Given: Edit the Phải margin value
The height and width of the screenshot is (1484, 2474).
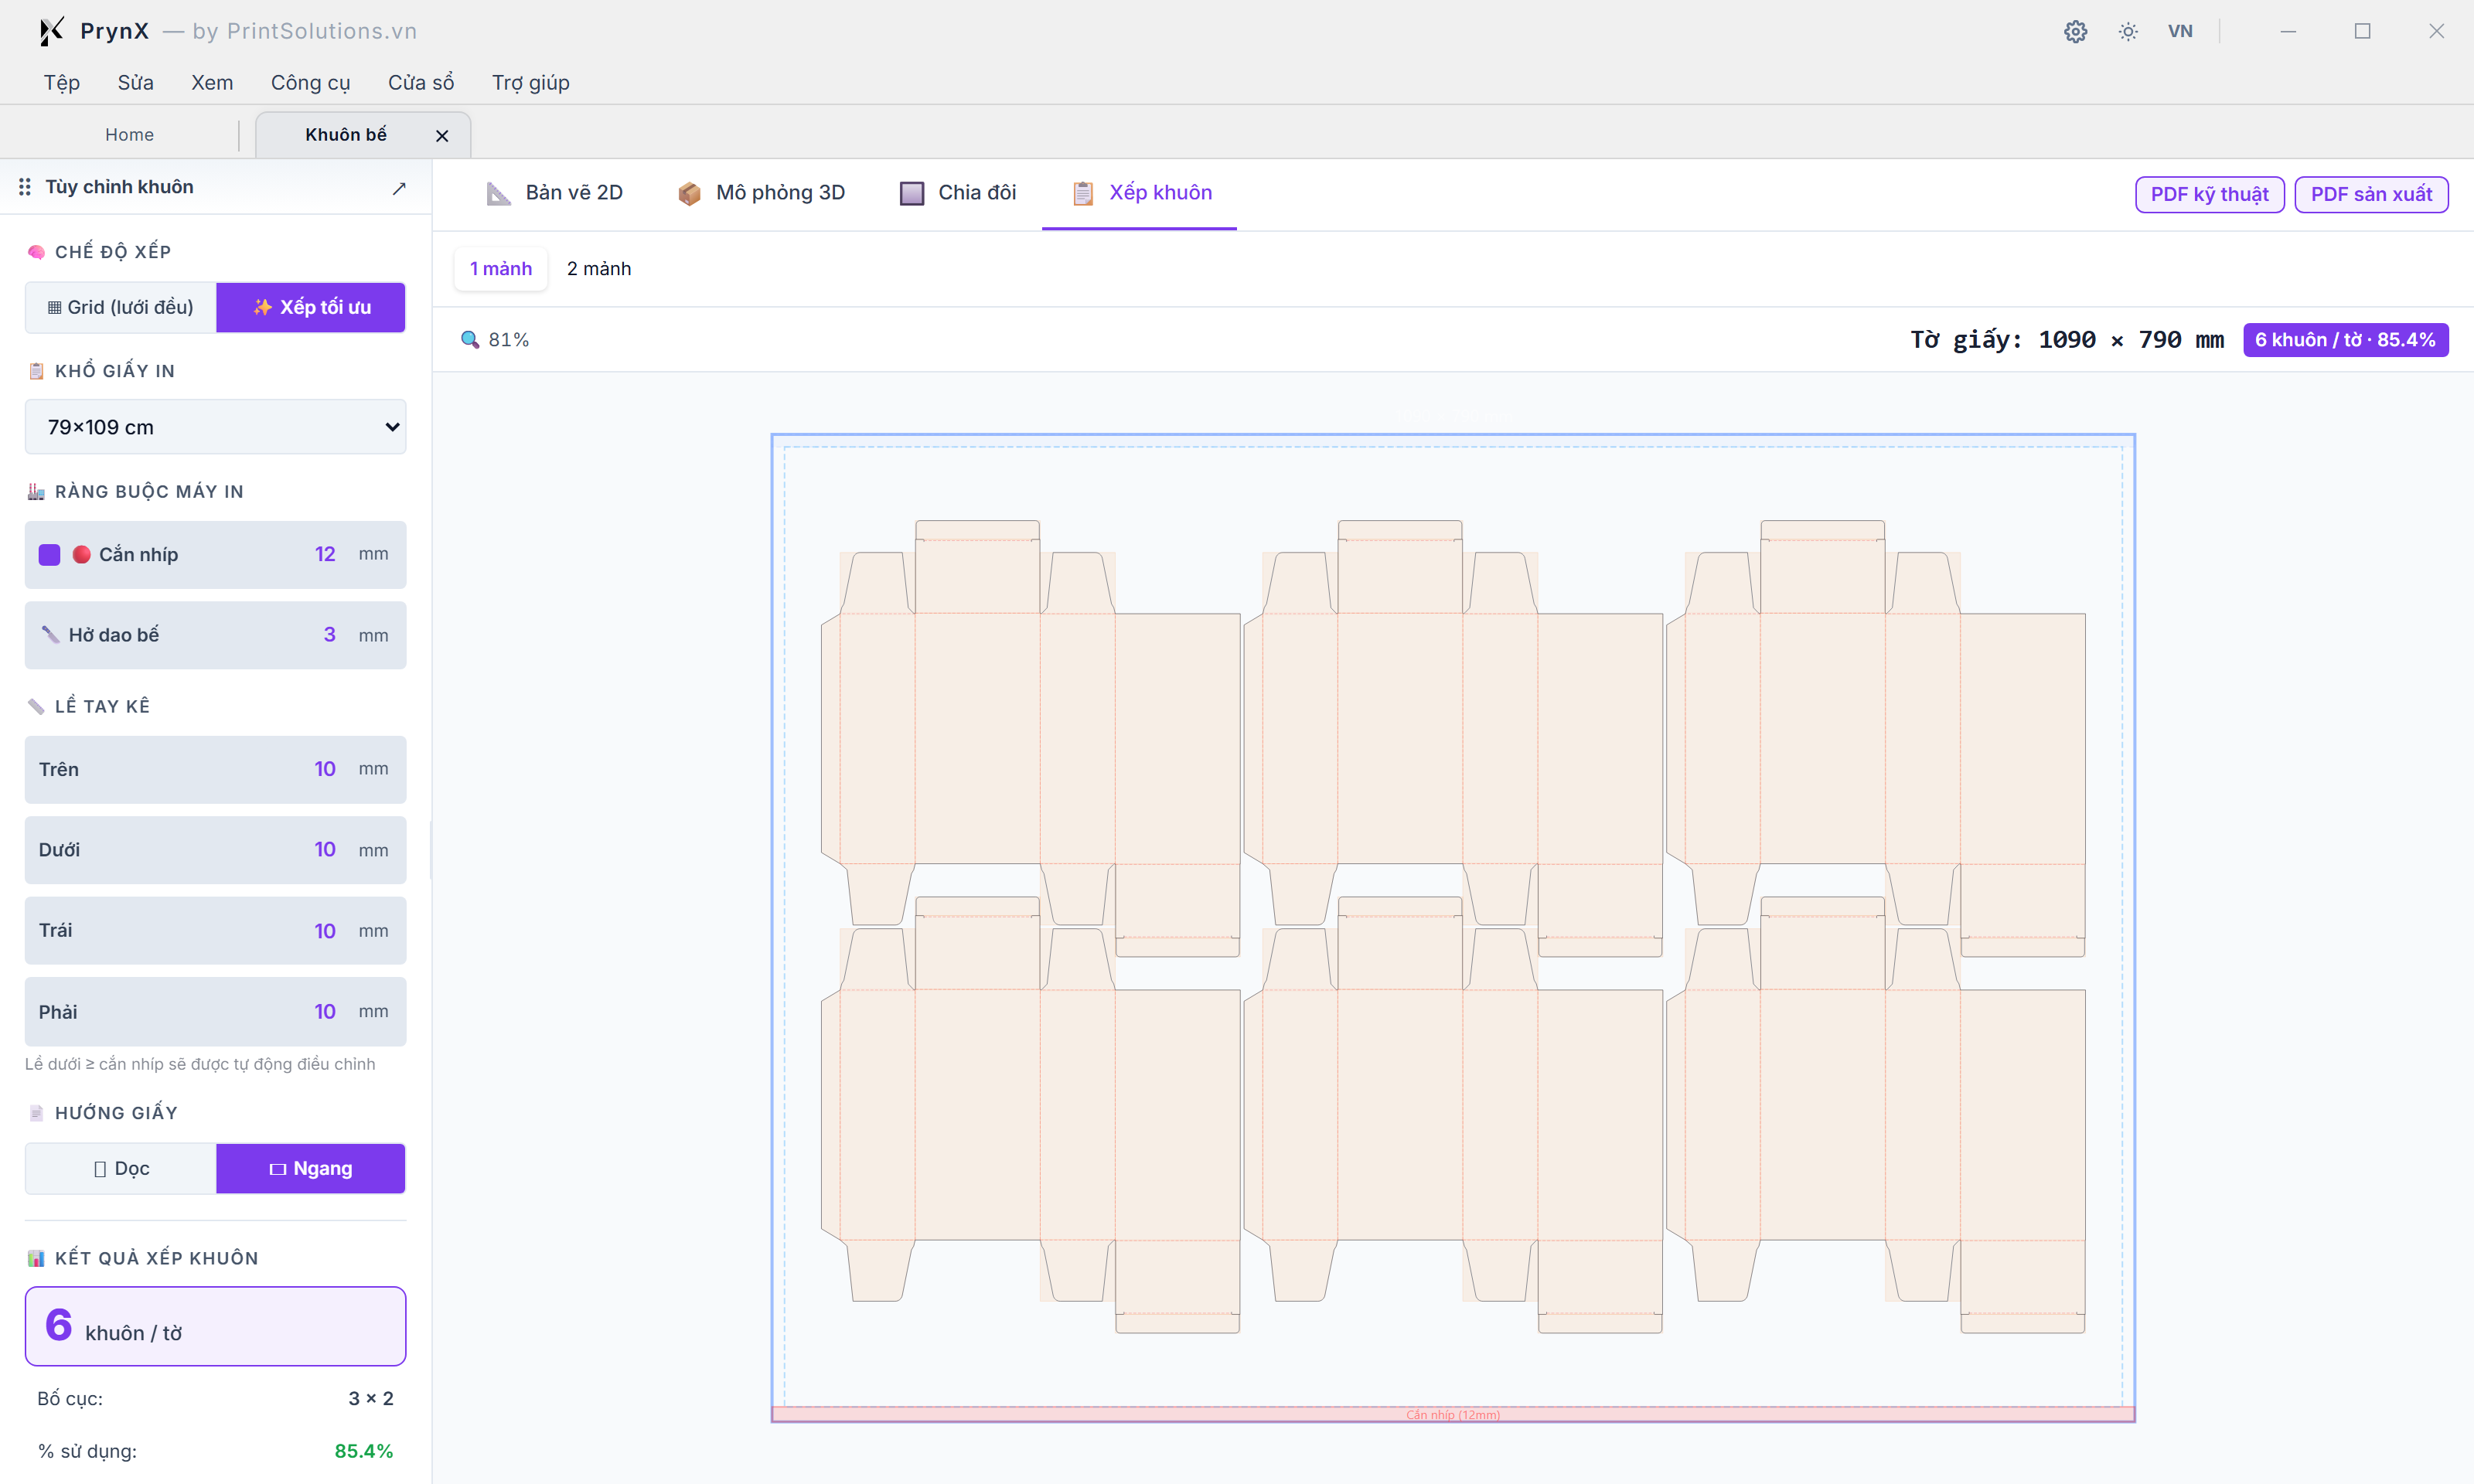Looking at the screenshot, I should [x=325, y=1012].
